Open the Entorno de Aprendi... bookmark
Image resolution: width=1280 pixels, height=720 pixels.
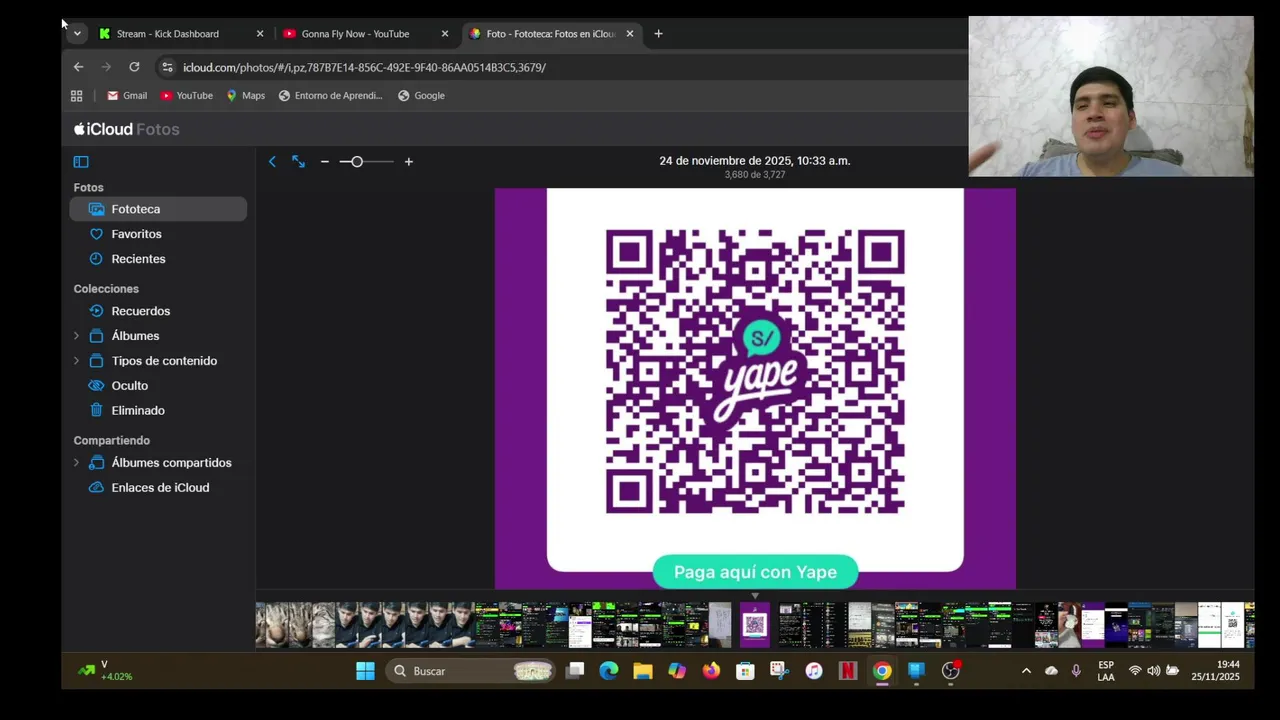point(330,96)
